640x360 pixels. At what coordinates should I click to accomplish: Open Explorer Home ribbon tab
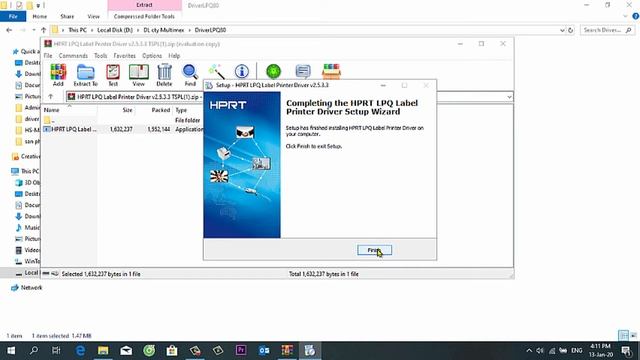tap(40, 16)
